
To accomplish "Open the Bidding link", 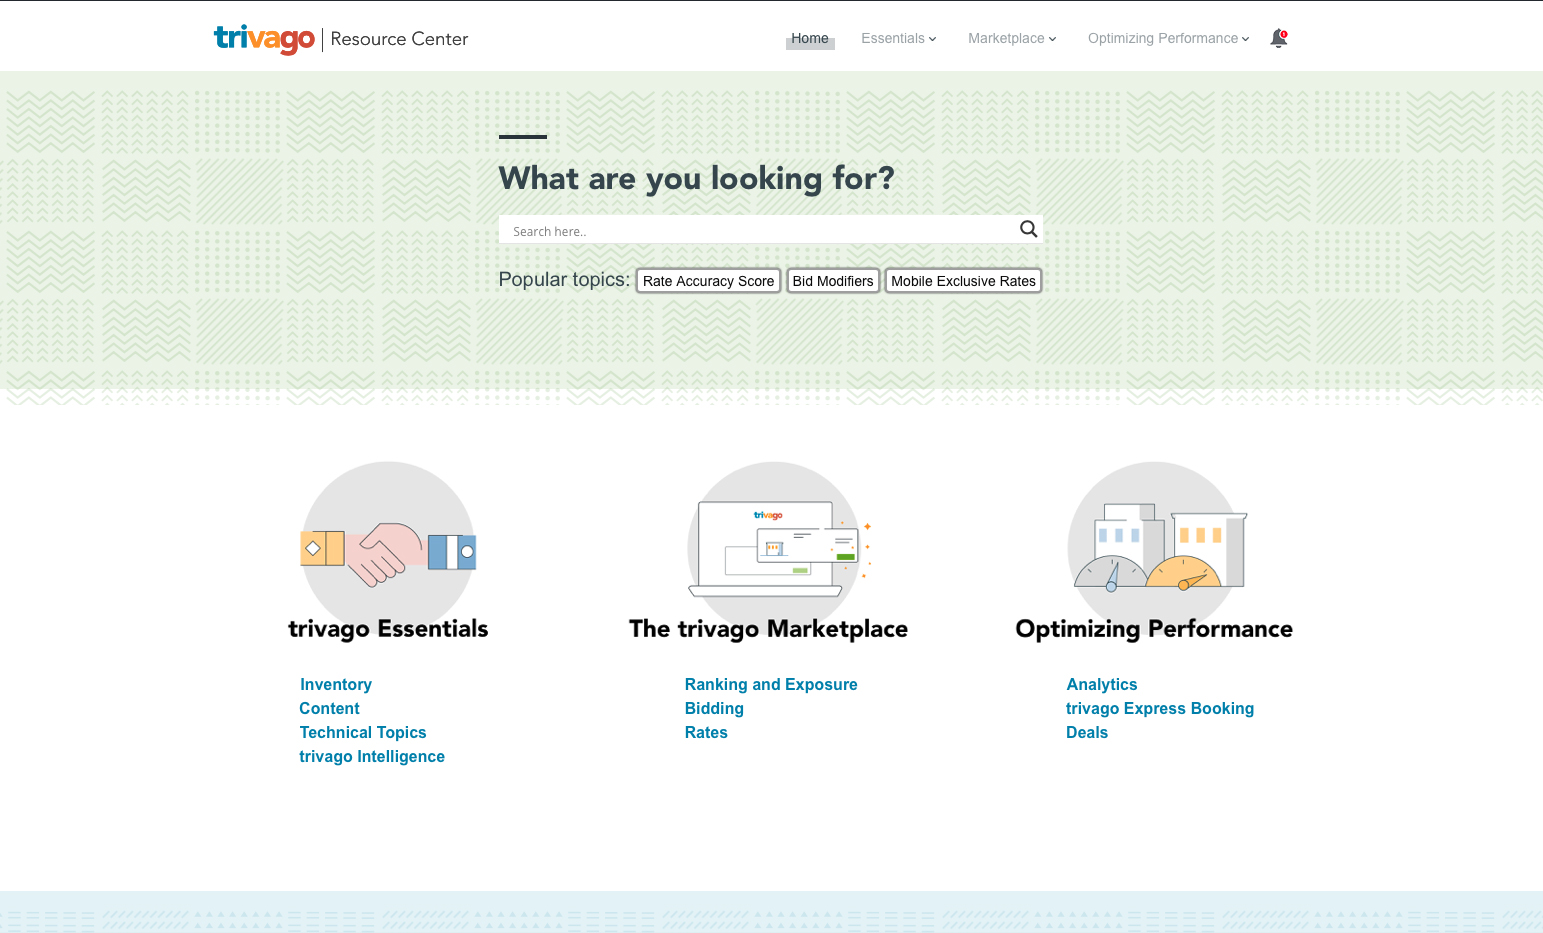I will tap(714, 708).
